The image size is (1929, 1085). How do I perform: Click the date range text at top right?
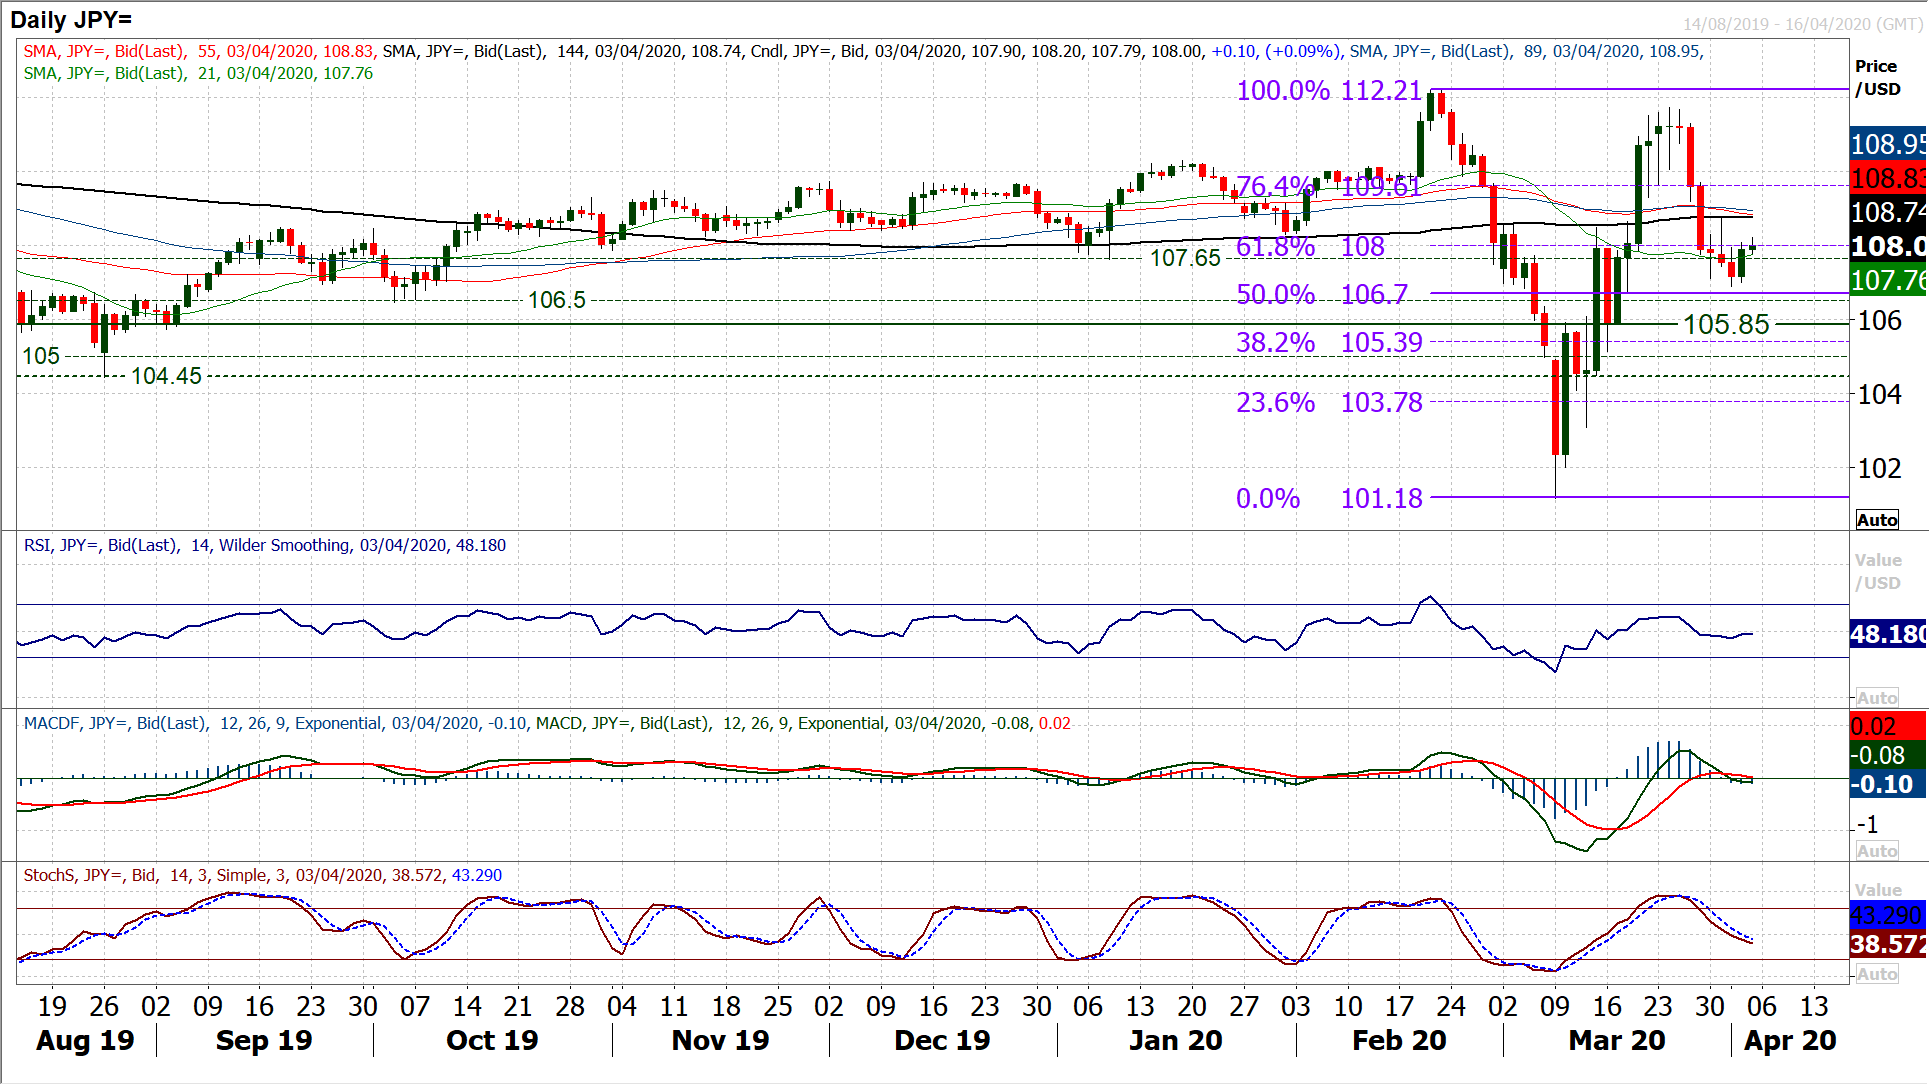[x=1802, y=24]
